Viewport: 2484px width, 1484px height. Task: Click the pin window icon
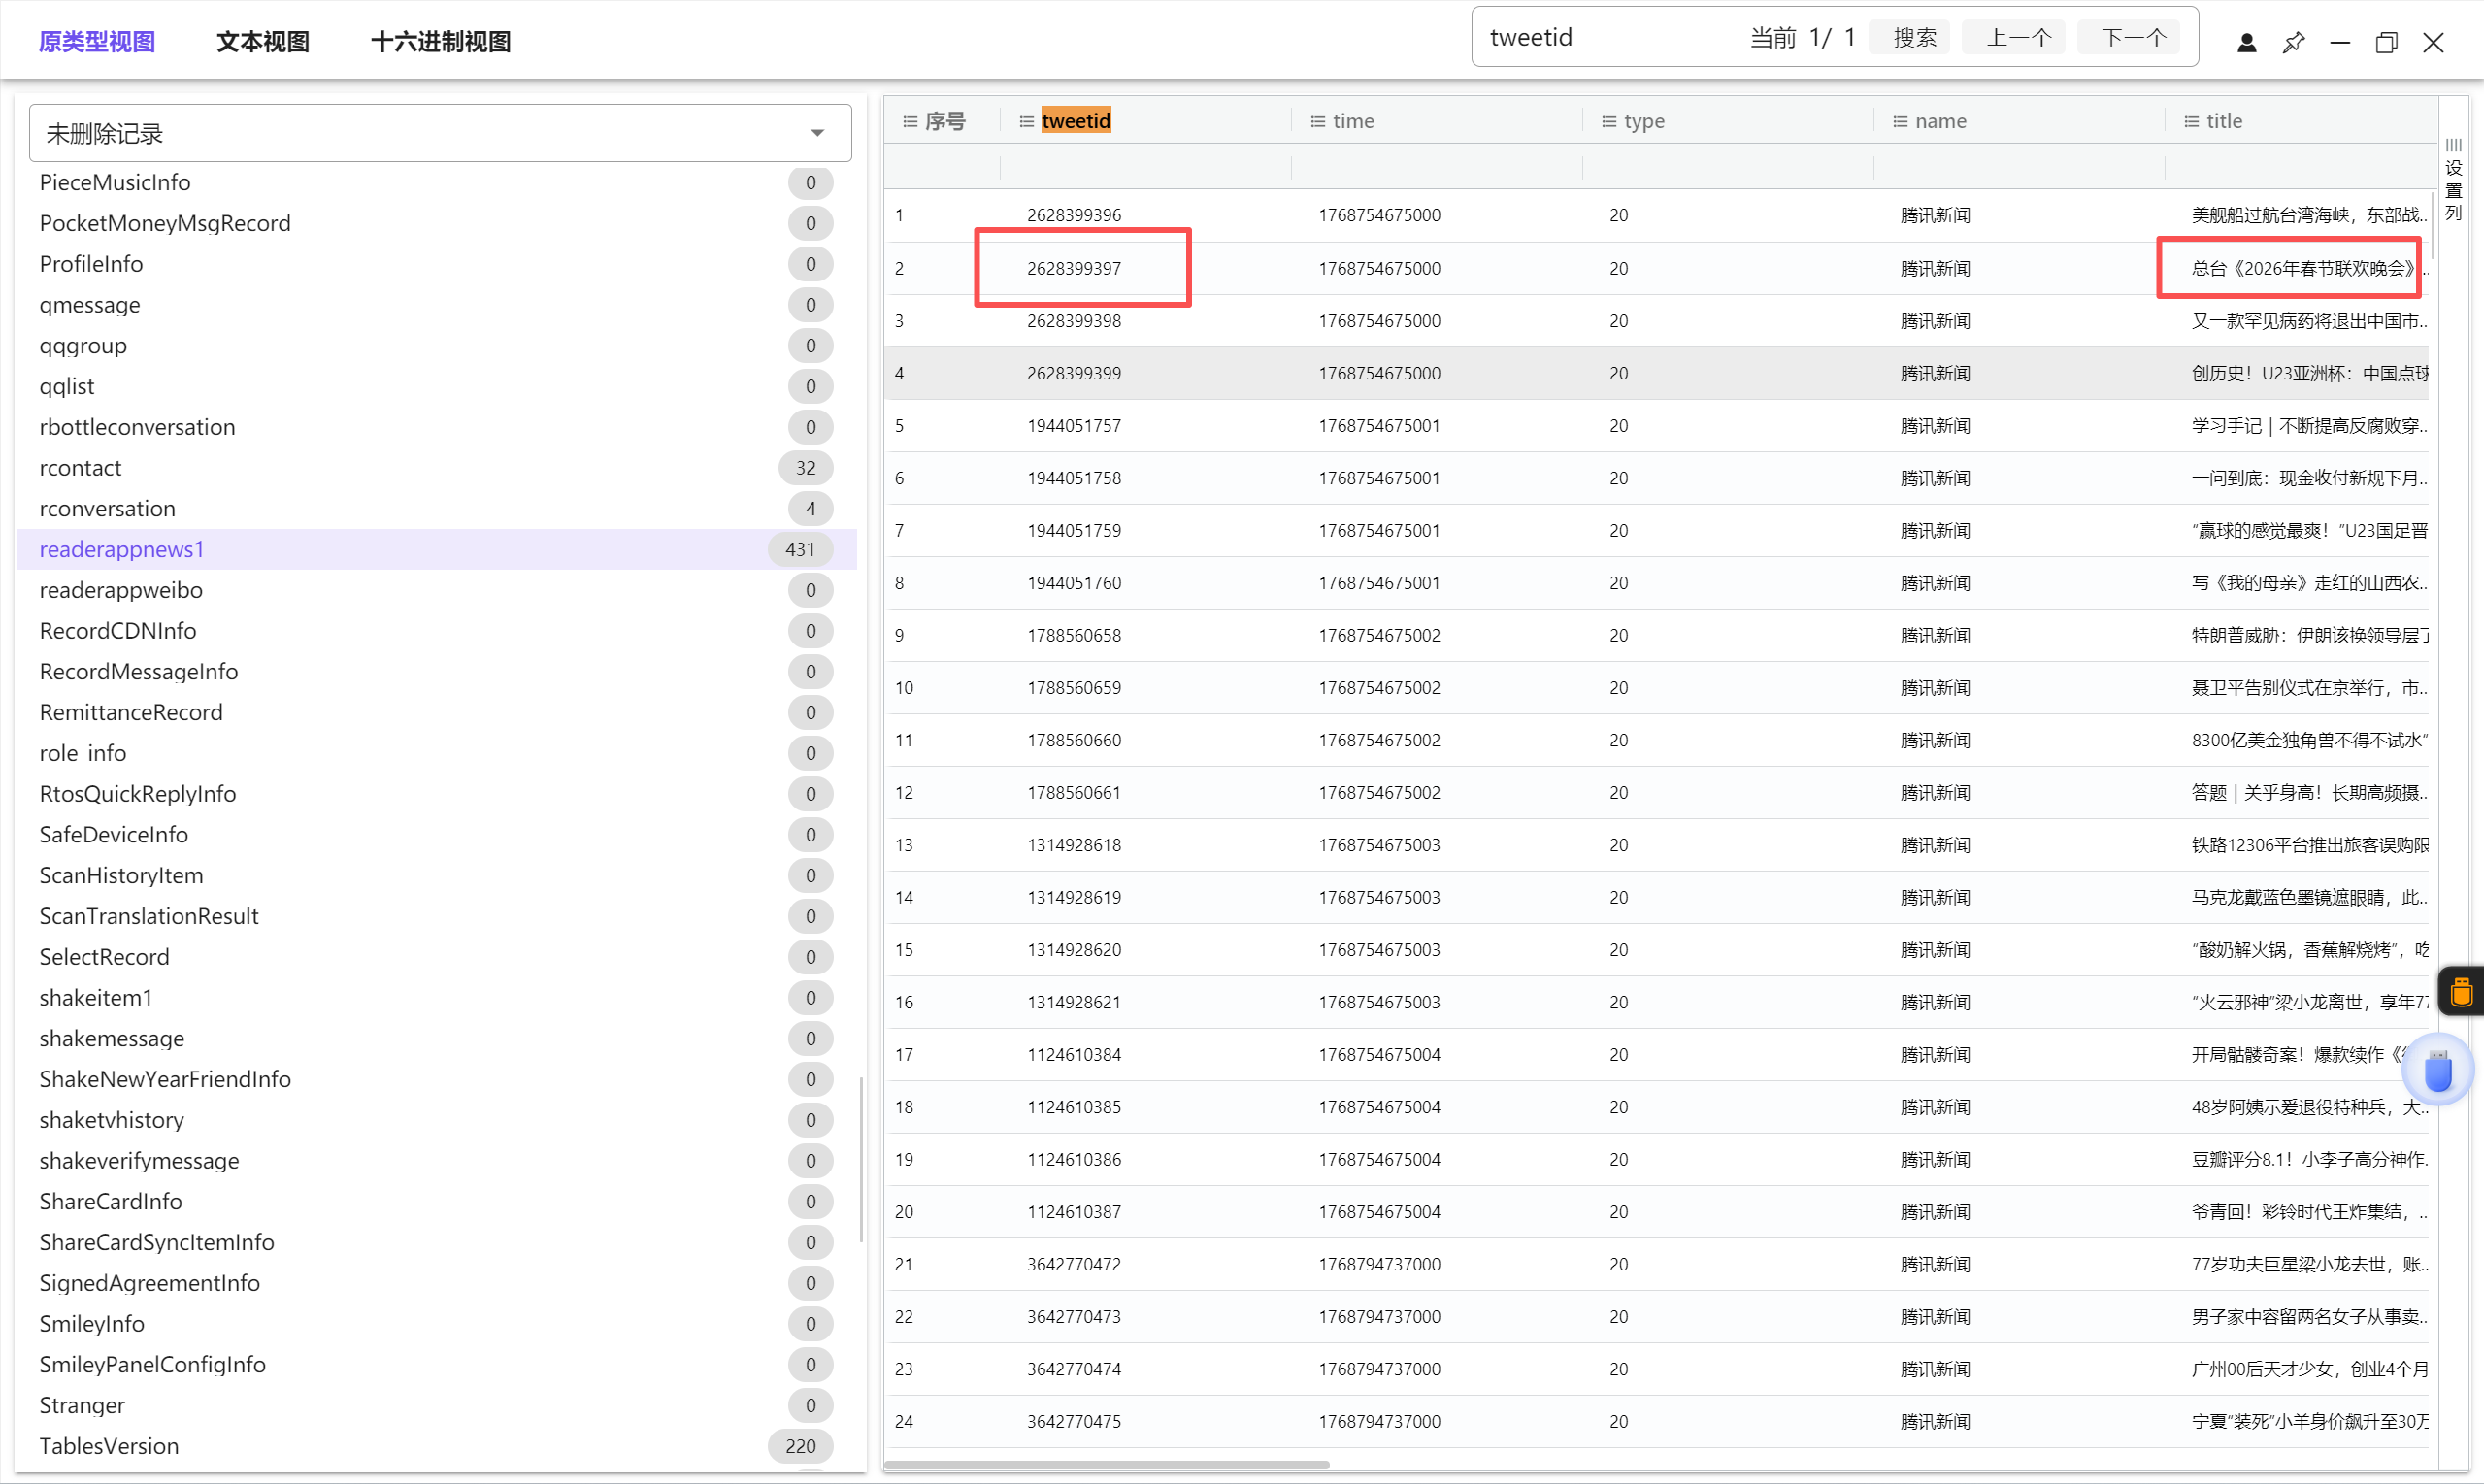click(2293, 42)
